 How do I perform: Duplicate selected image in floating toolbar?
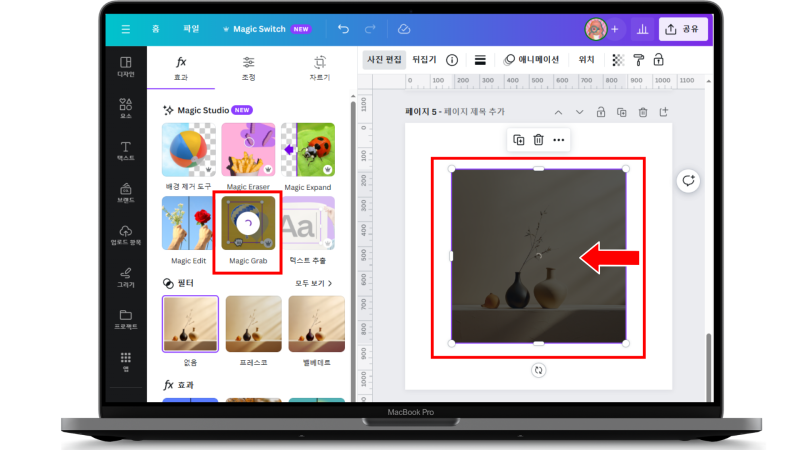pyautogui.click(x=518, y=140)
